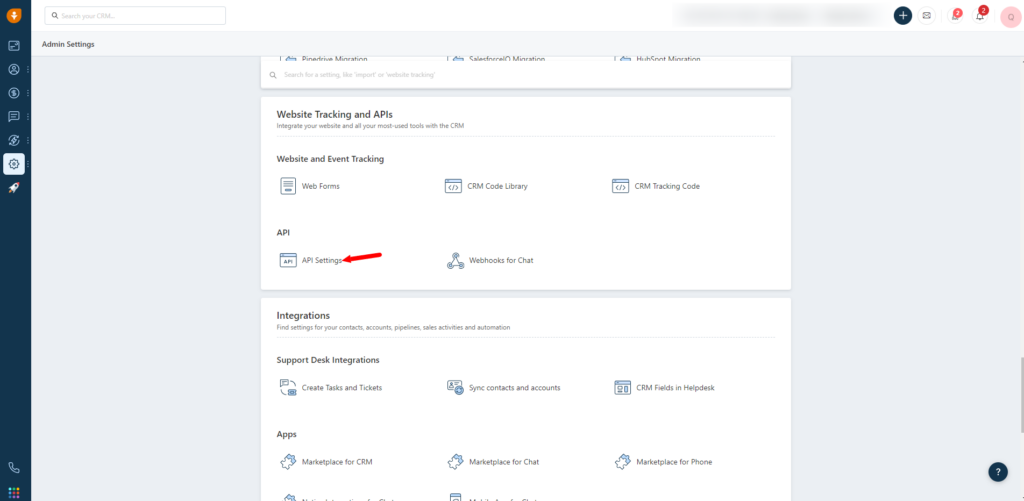Open the lightning-bolt circle icon in sidebar

point(14,140)
